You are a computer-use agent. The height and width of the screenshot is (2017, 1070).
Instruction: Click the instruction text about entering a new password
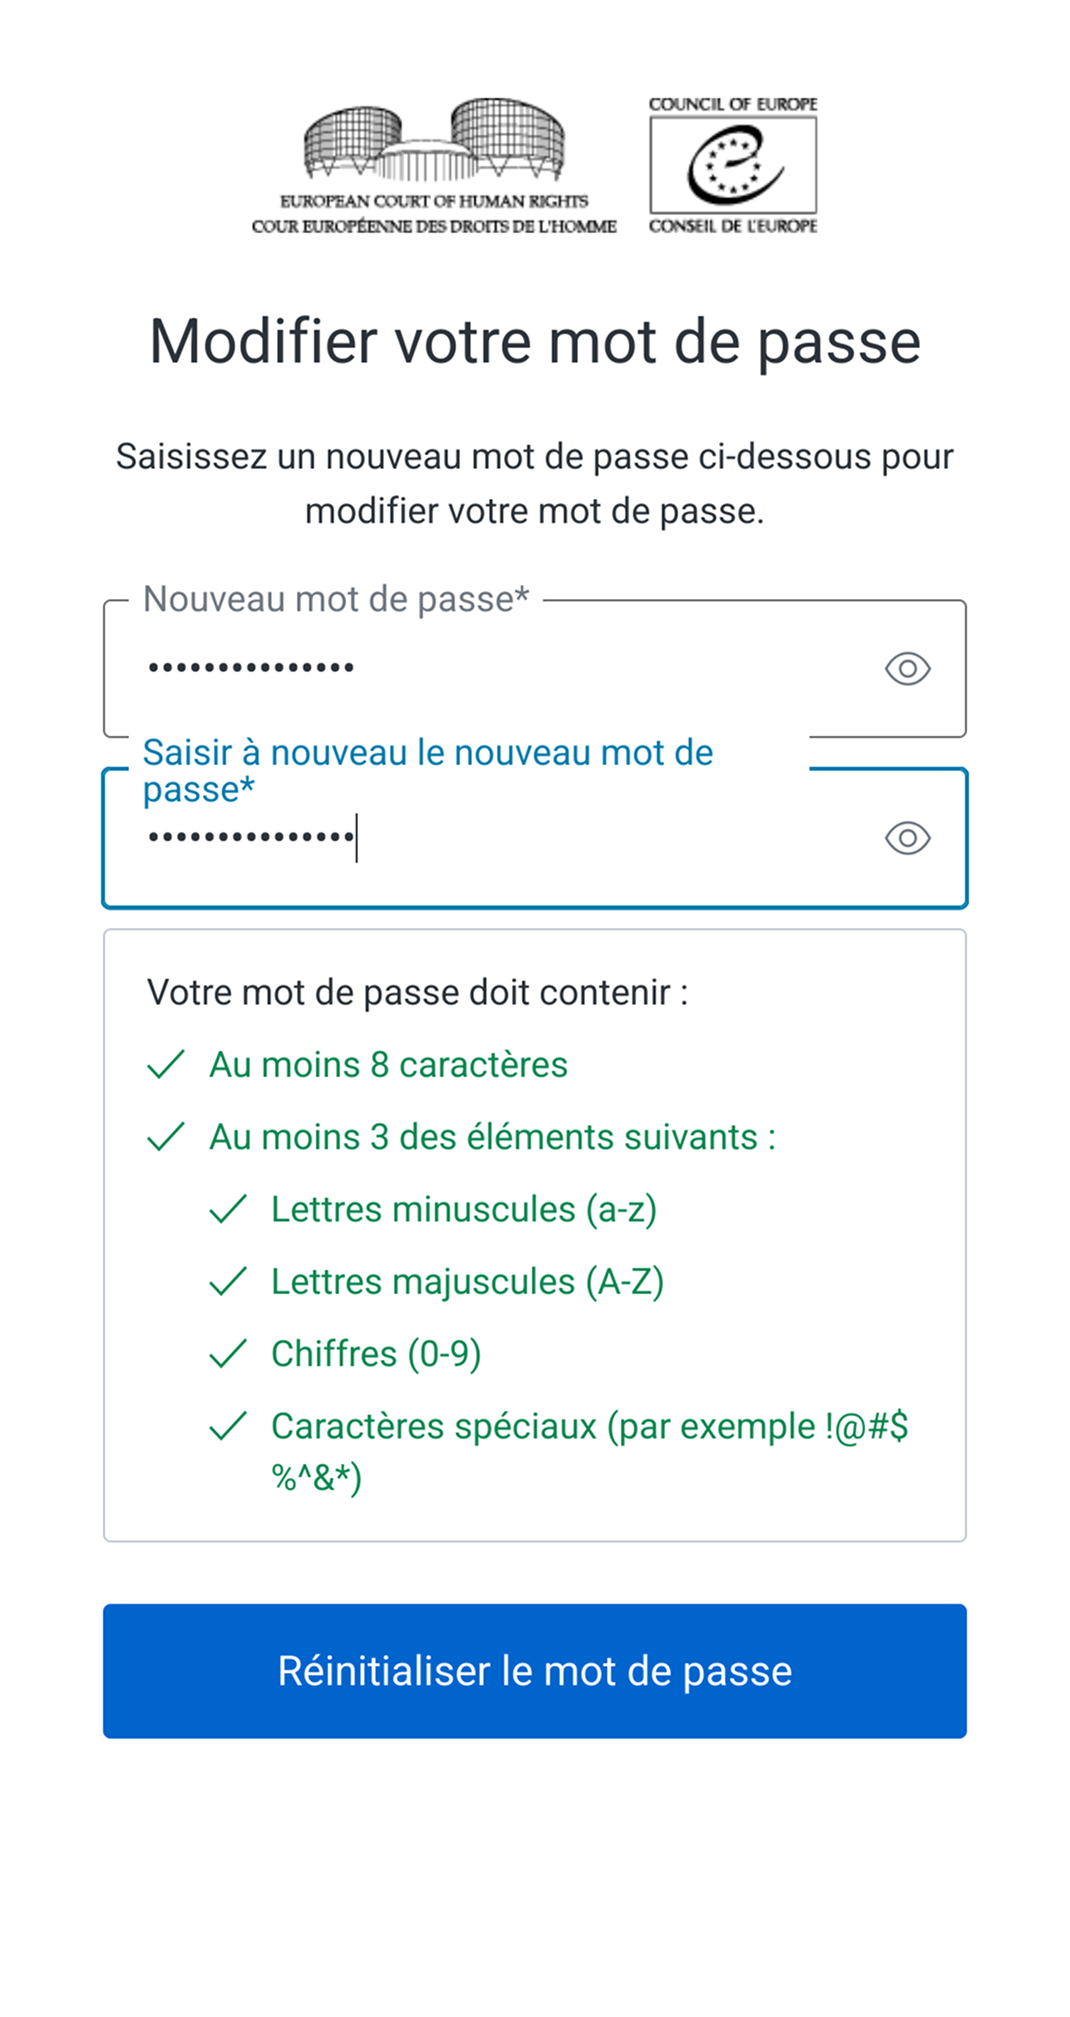coord(535,483)
